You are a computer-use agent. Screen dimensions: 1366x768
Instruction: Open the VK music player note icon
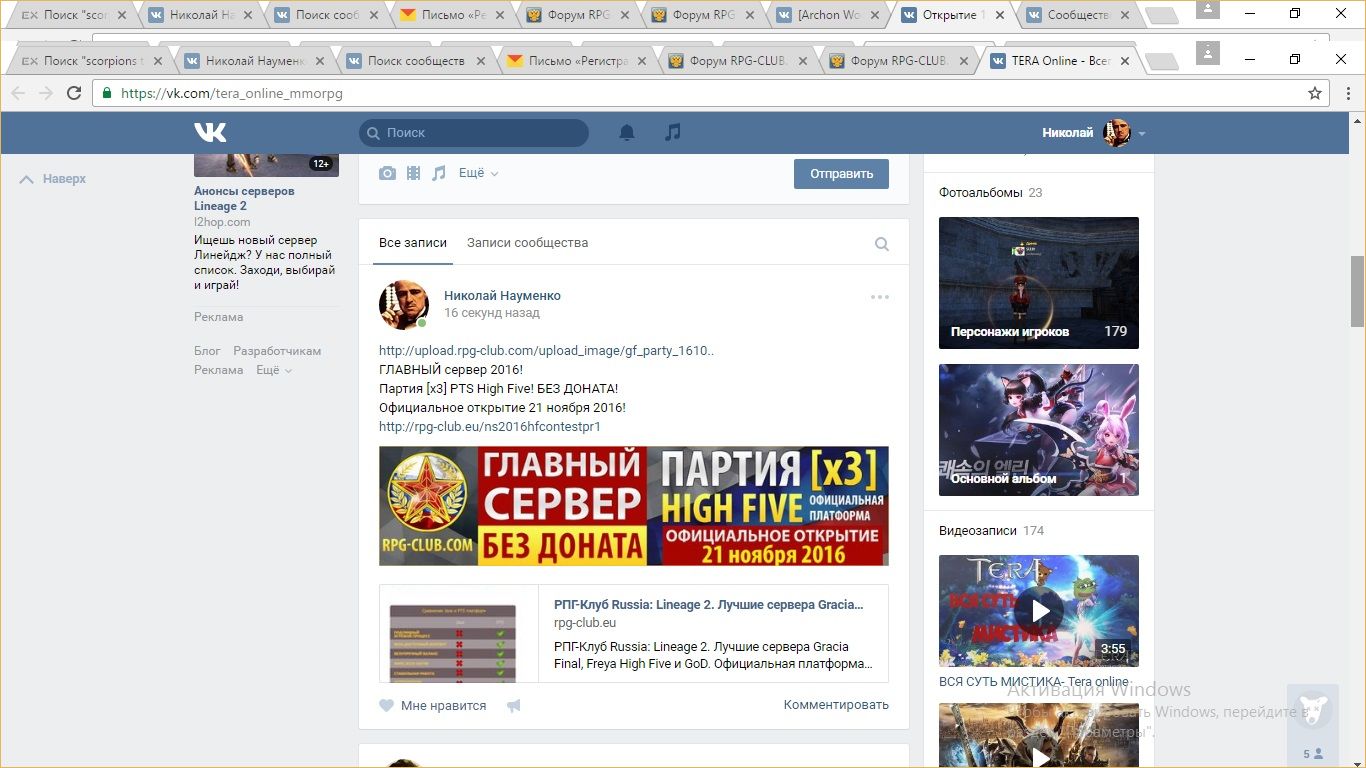click(x=673, y=132)
